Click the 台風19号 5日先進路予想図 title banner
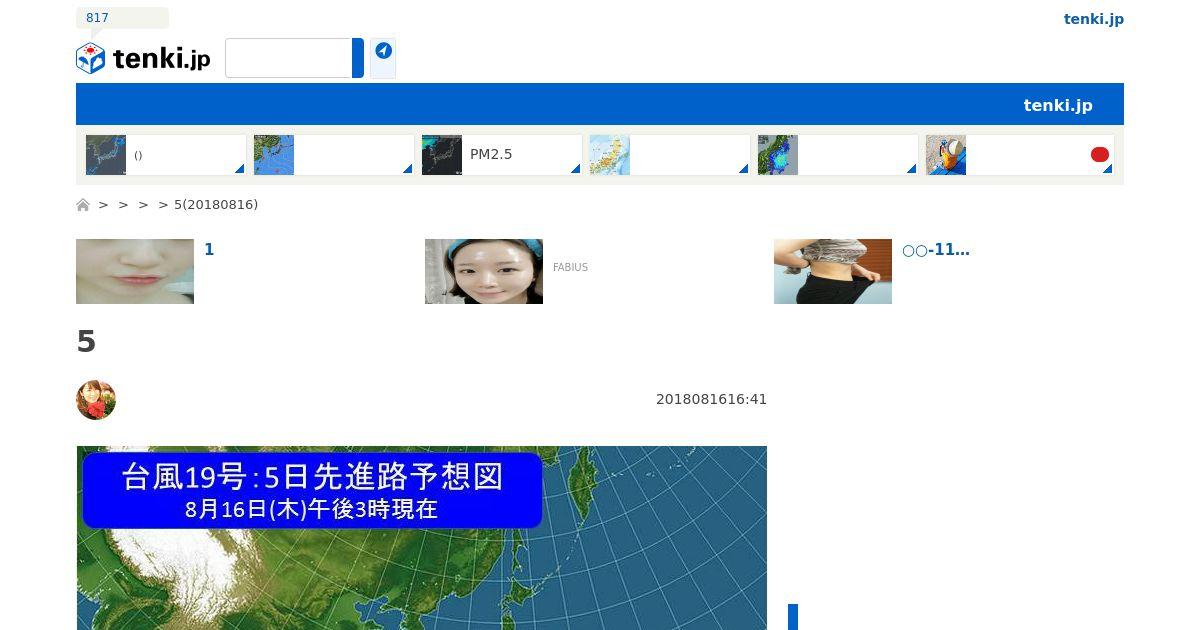Screen dimensions: 1200x630 pos(312,490)
